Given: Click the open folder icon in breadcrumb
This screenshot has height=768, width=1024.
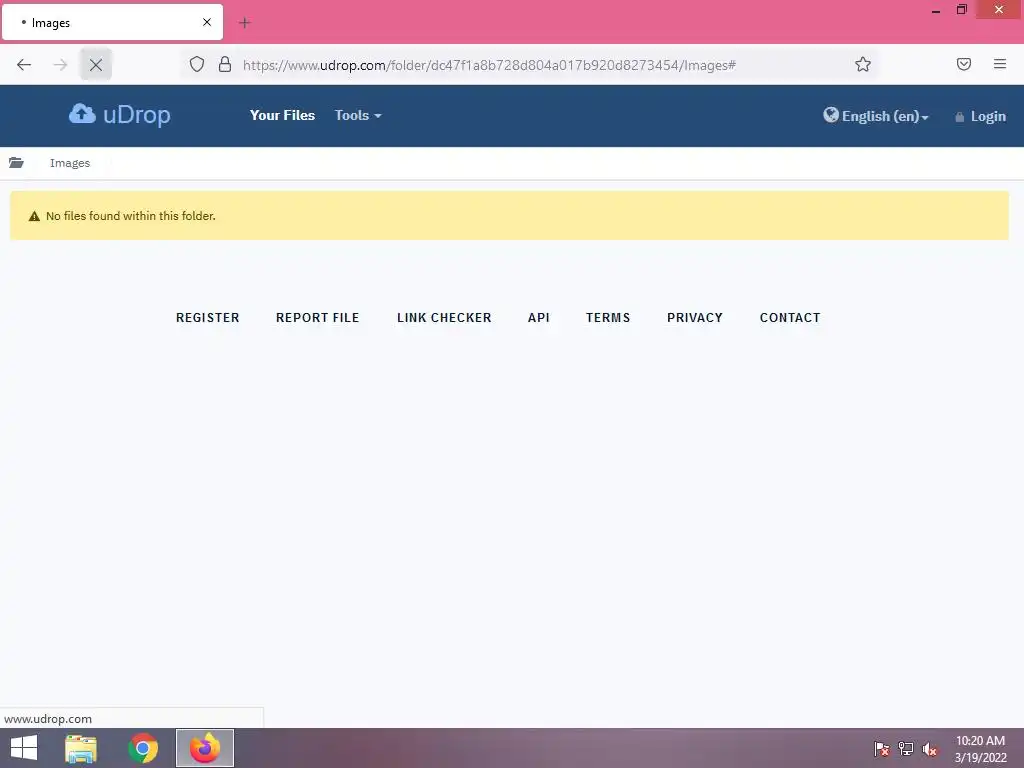Looking at the screenshot, I should (x=16, y=163).
